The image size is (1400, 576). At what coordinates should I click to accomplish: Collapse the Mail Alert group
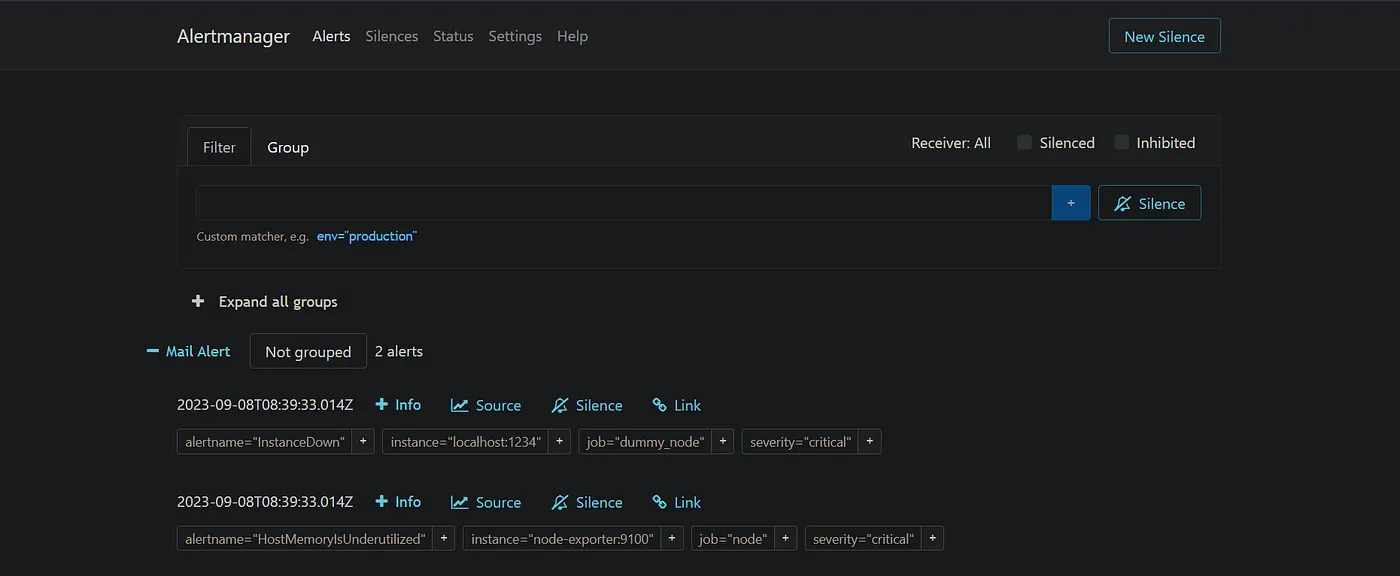tap(189, 351)
